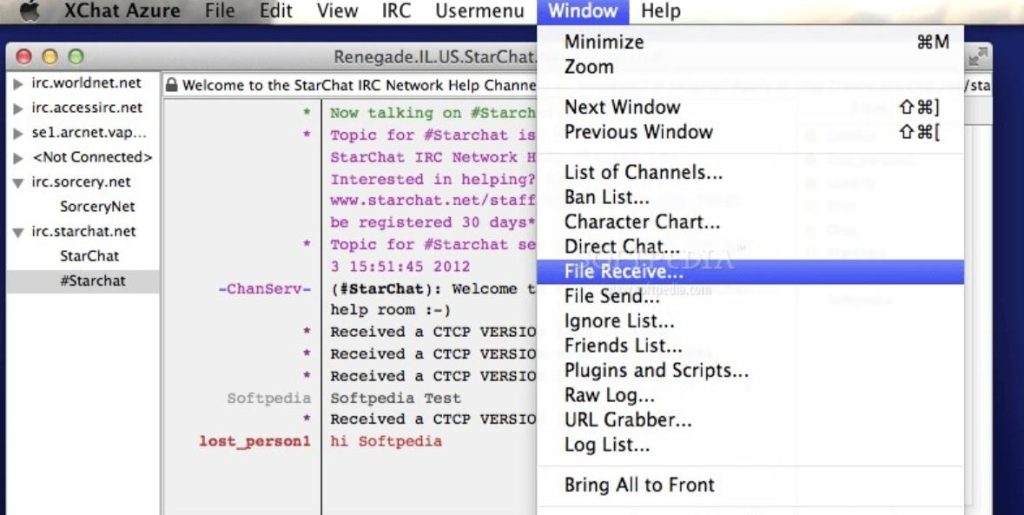This screenshot has height=515, width=1024.
Task: Select irc.worldnet.net in the sidebar
Action: tap(86, 83)
